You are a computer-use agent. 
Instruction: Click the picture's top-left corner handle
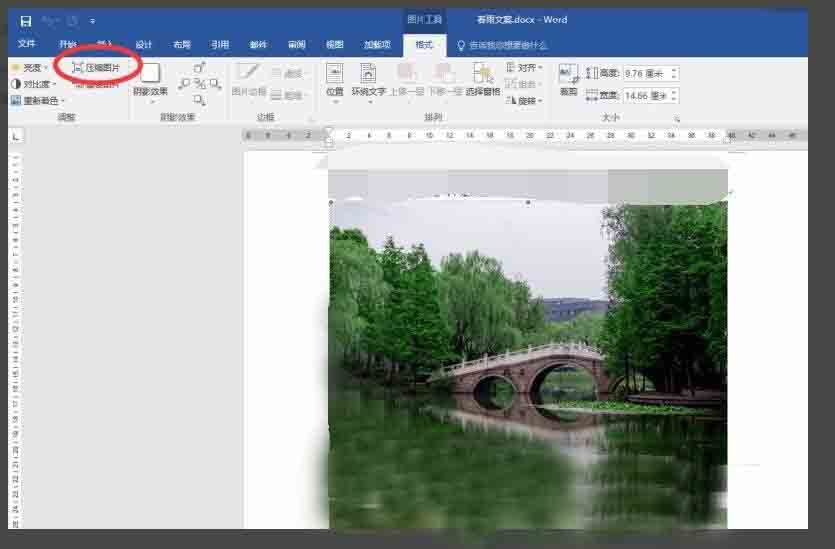(331, 202)
